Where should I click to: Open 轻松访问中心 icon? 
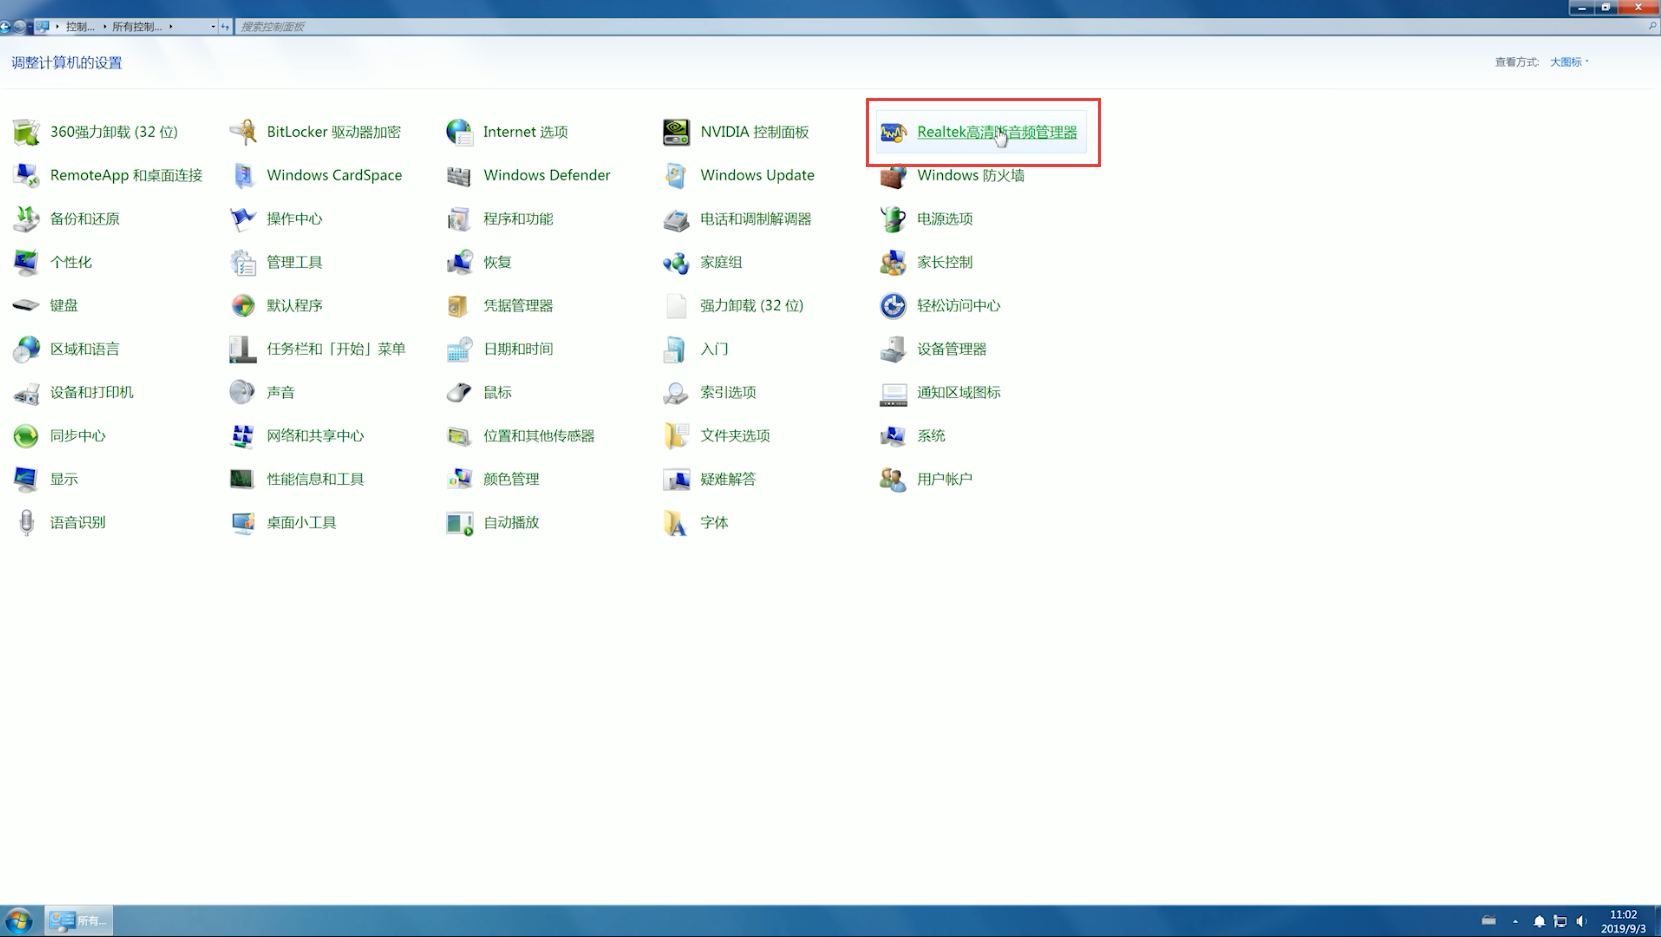(893, 305)
